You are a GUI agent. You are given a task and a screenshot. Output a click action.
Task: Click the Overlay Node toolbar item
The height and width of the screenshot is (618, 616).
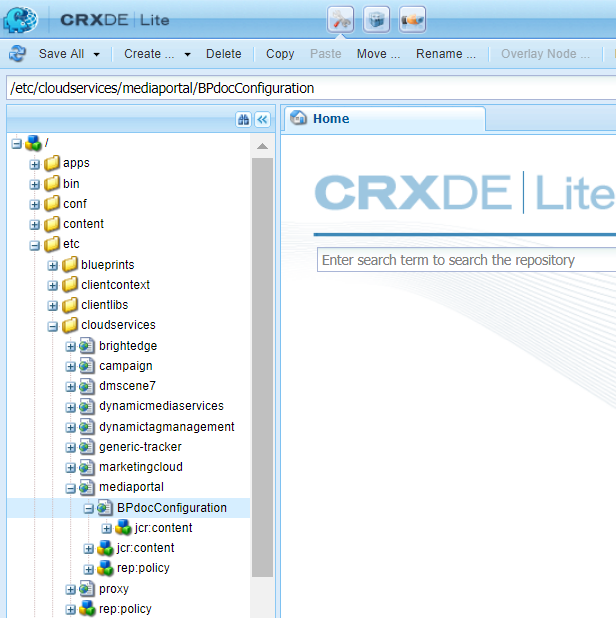click(545, 54)
